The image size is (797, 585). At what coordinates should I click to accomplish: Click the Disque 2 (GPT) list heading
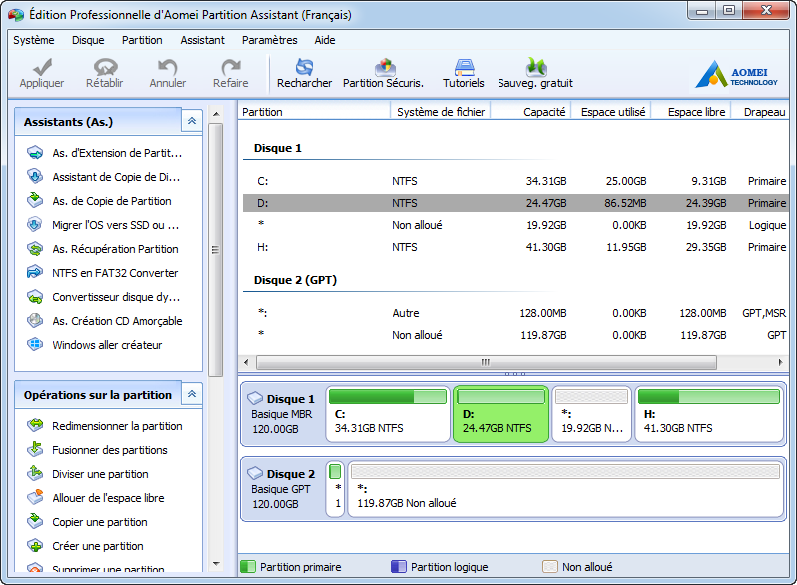click(295, 280)
